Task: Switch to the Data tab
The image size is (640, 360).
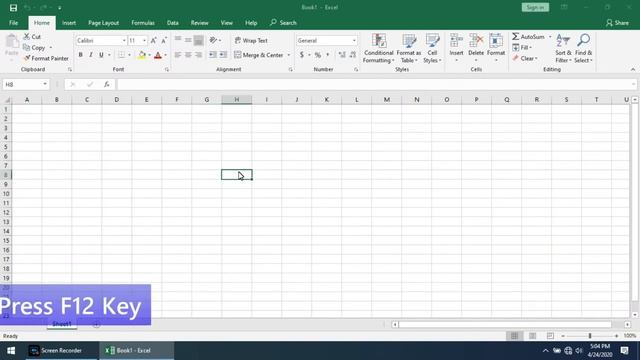Action: click(x=173, y=23)
